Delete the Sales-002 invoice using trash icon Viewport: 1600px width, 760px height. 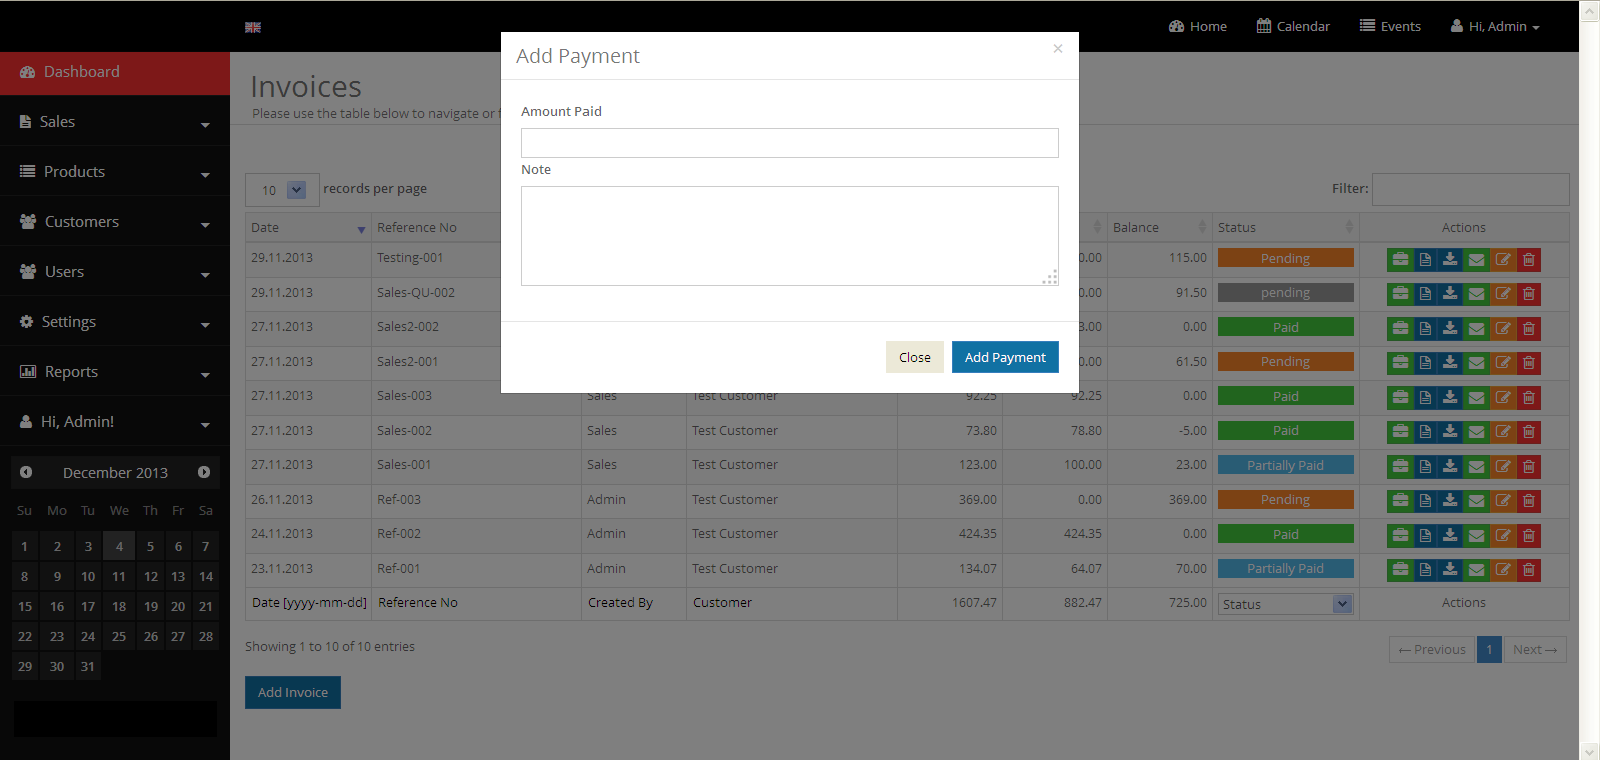pos(1529,432)
